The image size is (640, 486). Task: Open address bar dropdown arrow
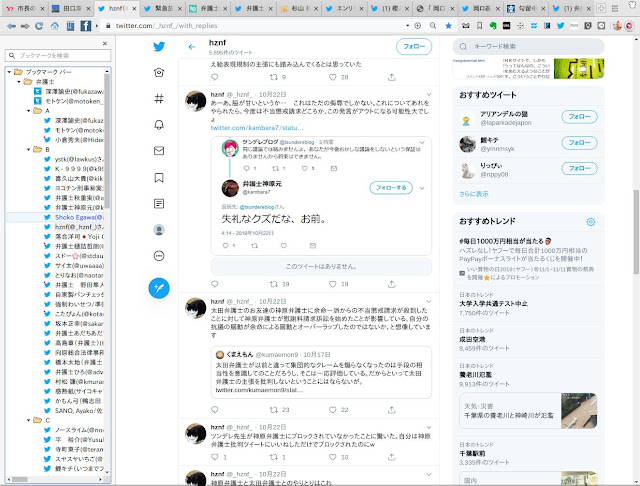click(407, 26)
